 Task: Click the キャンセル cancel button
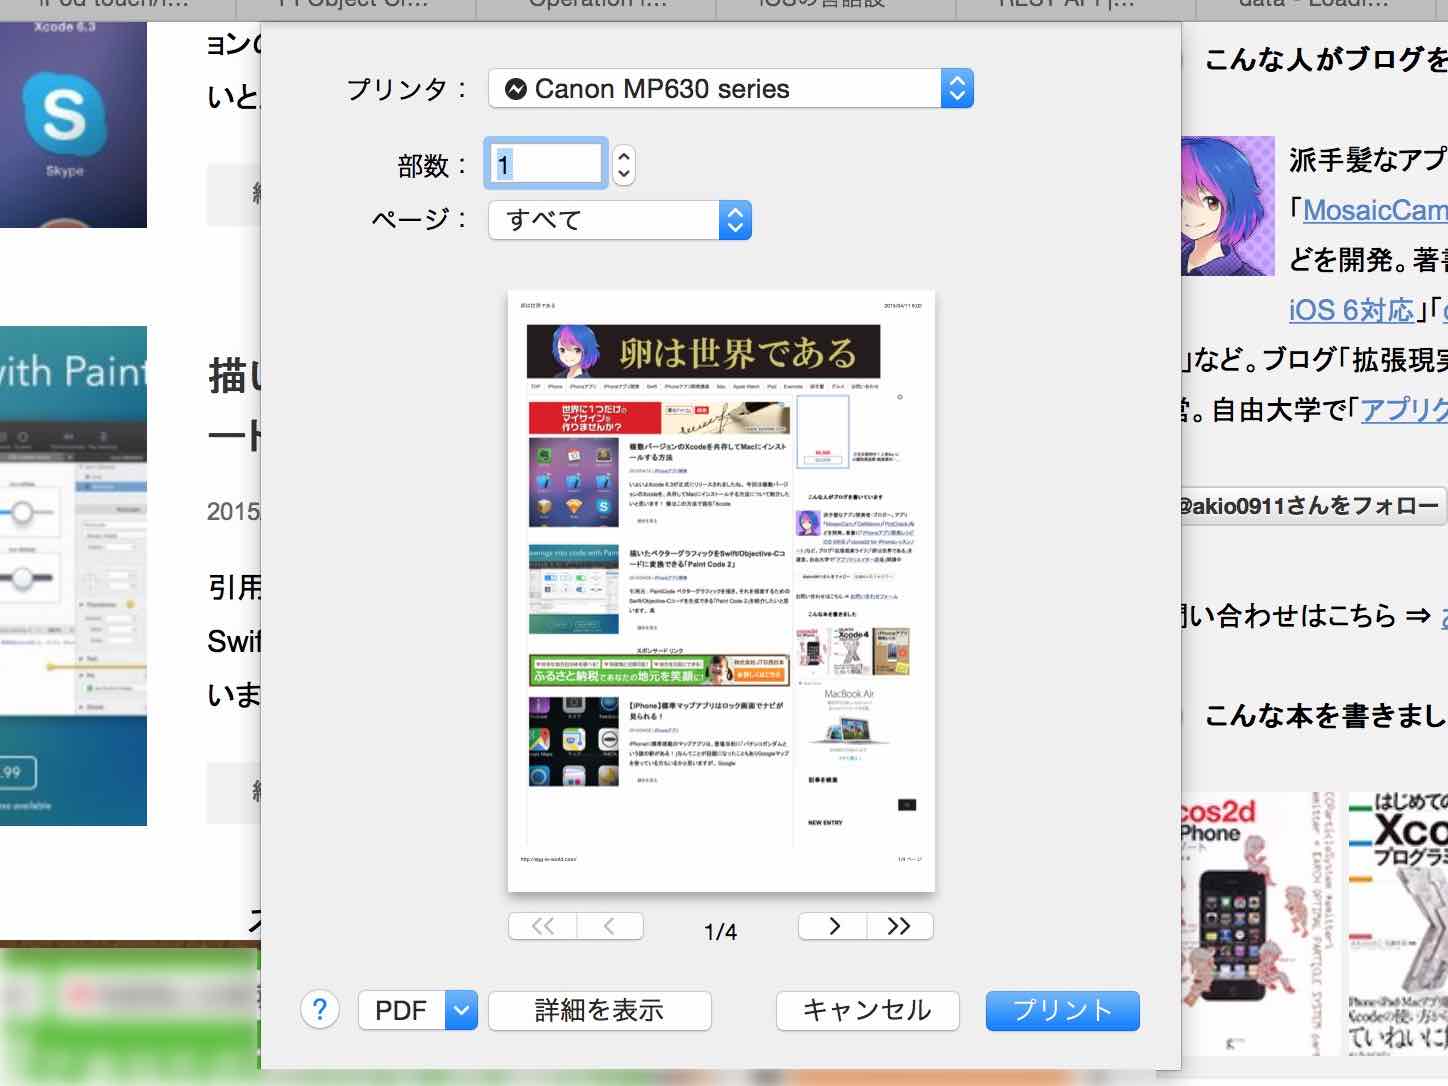click(x=867, y=1010)
